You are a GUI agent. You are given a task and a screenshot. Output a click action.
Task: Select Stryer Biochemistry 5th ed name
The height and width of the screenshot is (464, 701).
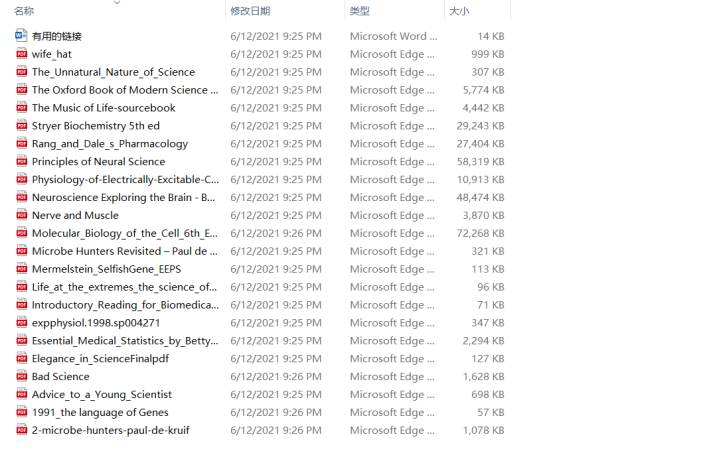(96, 126)
